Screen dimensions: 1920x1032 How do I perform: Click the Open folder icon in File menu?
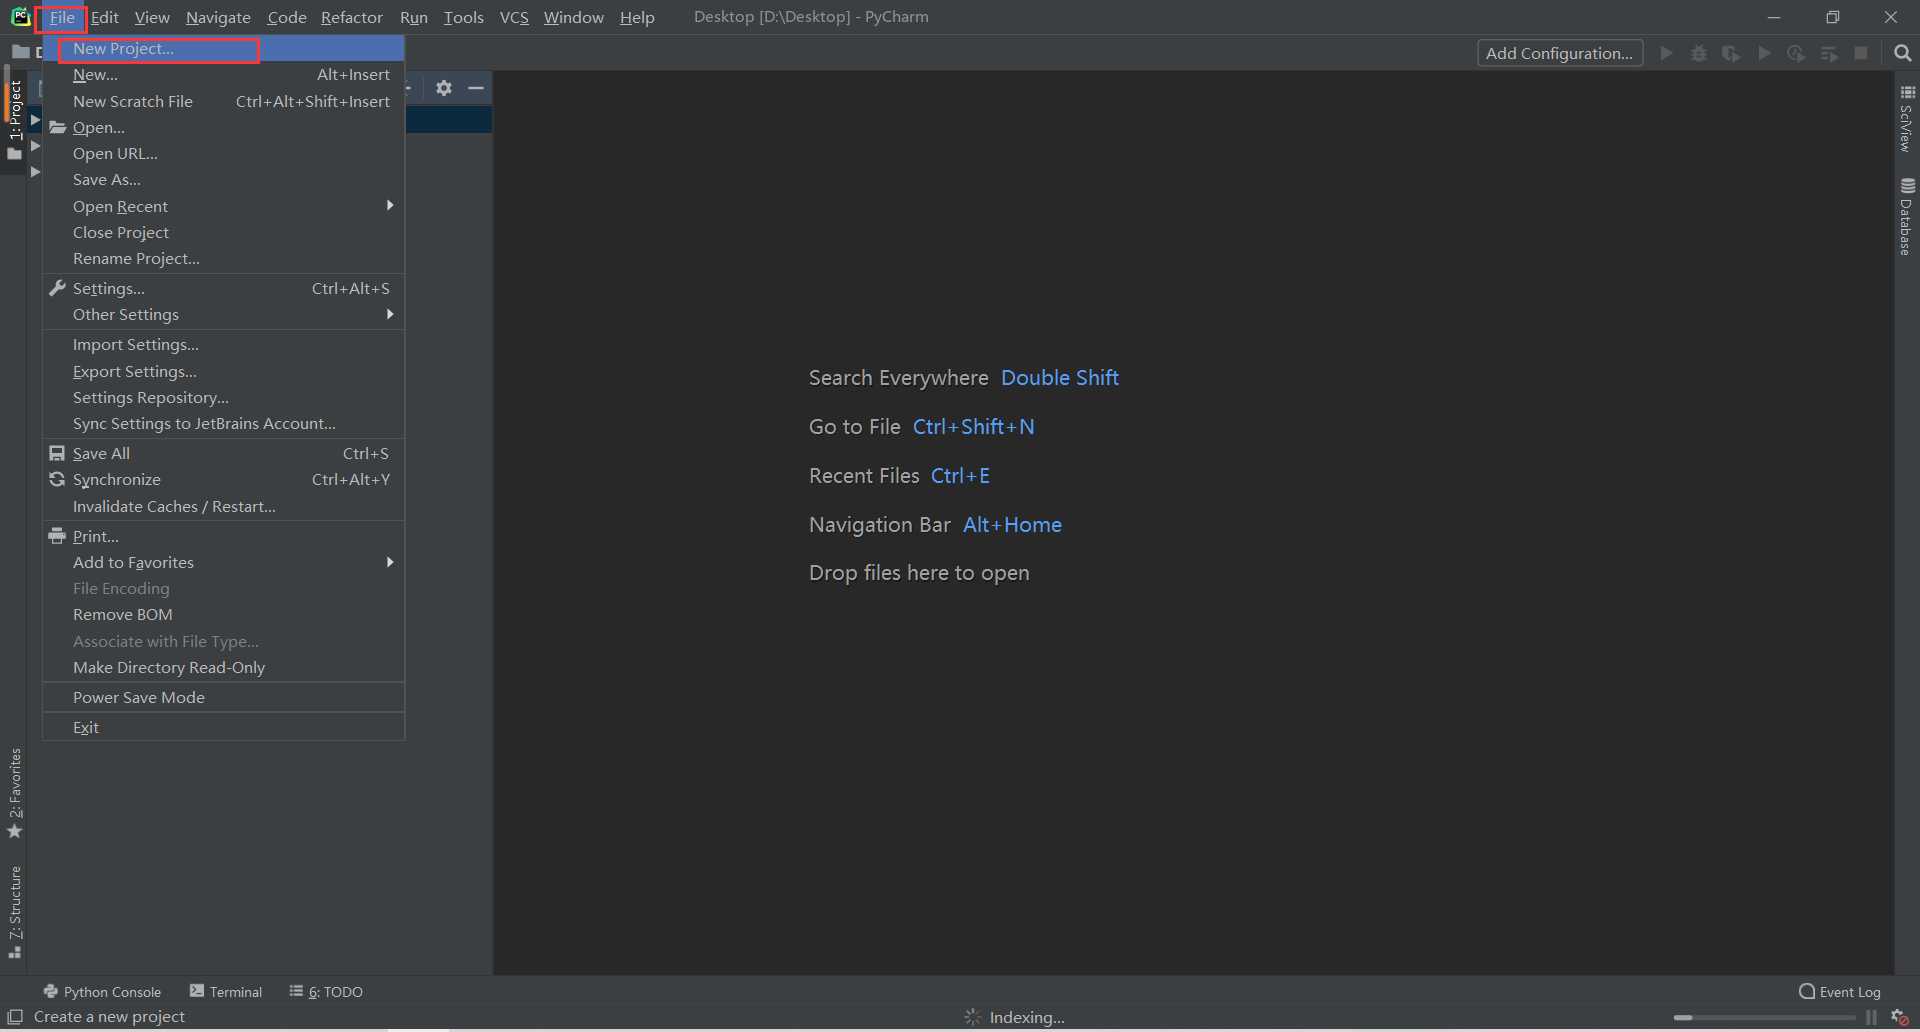(x=58, y=127)
